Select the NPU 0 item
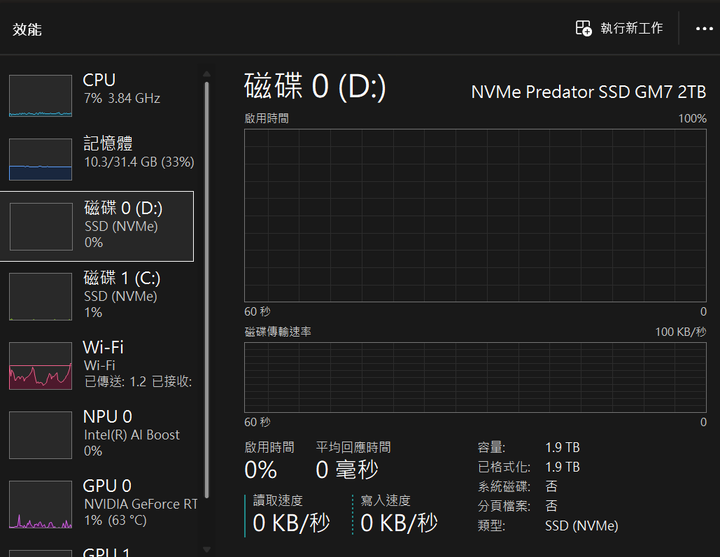 coord(97,435)
